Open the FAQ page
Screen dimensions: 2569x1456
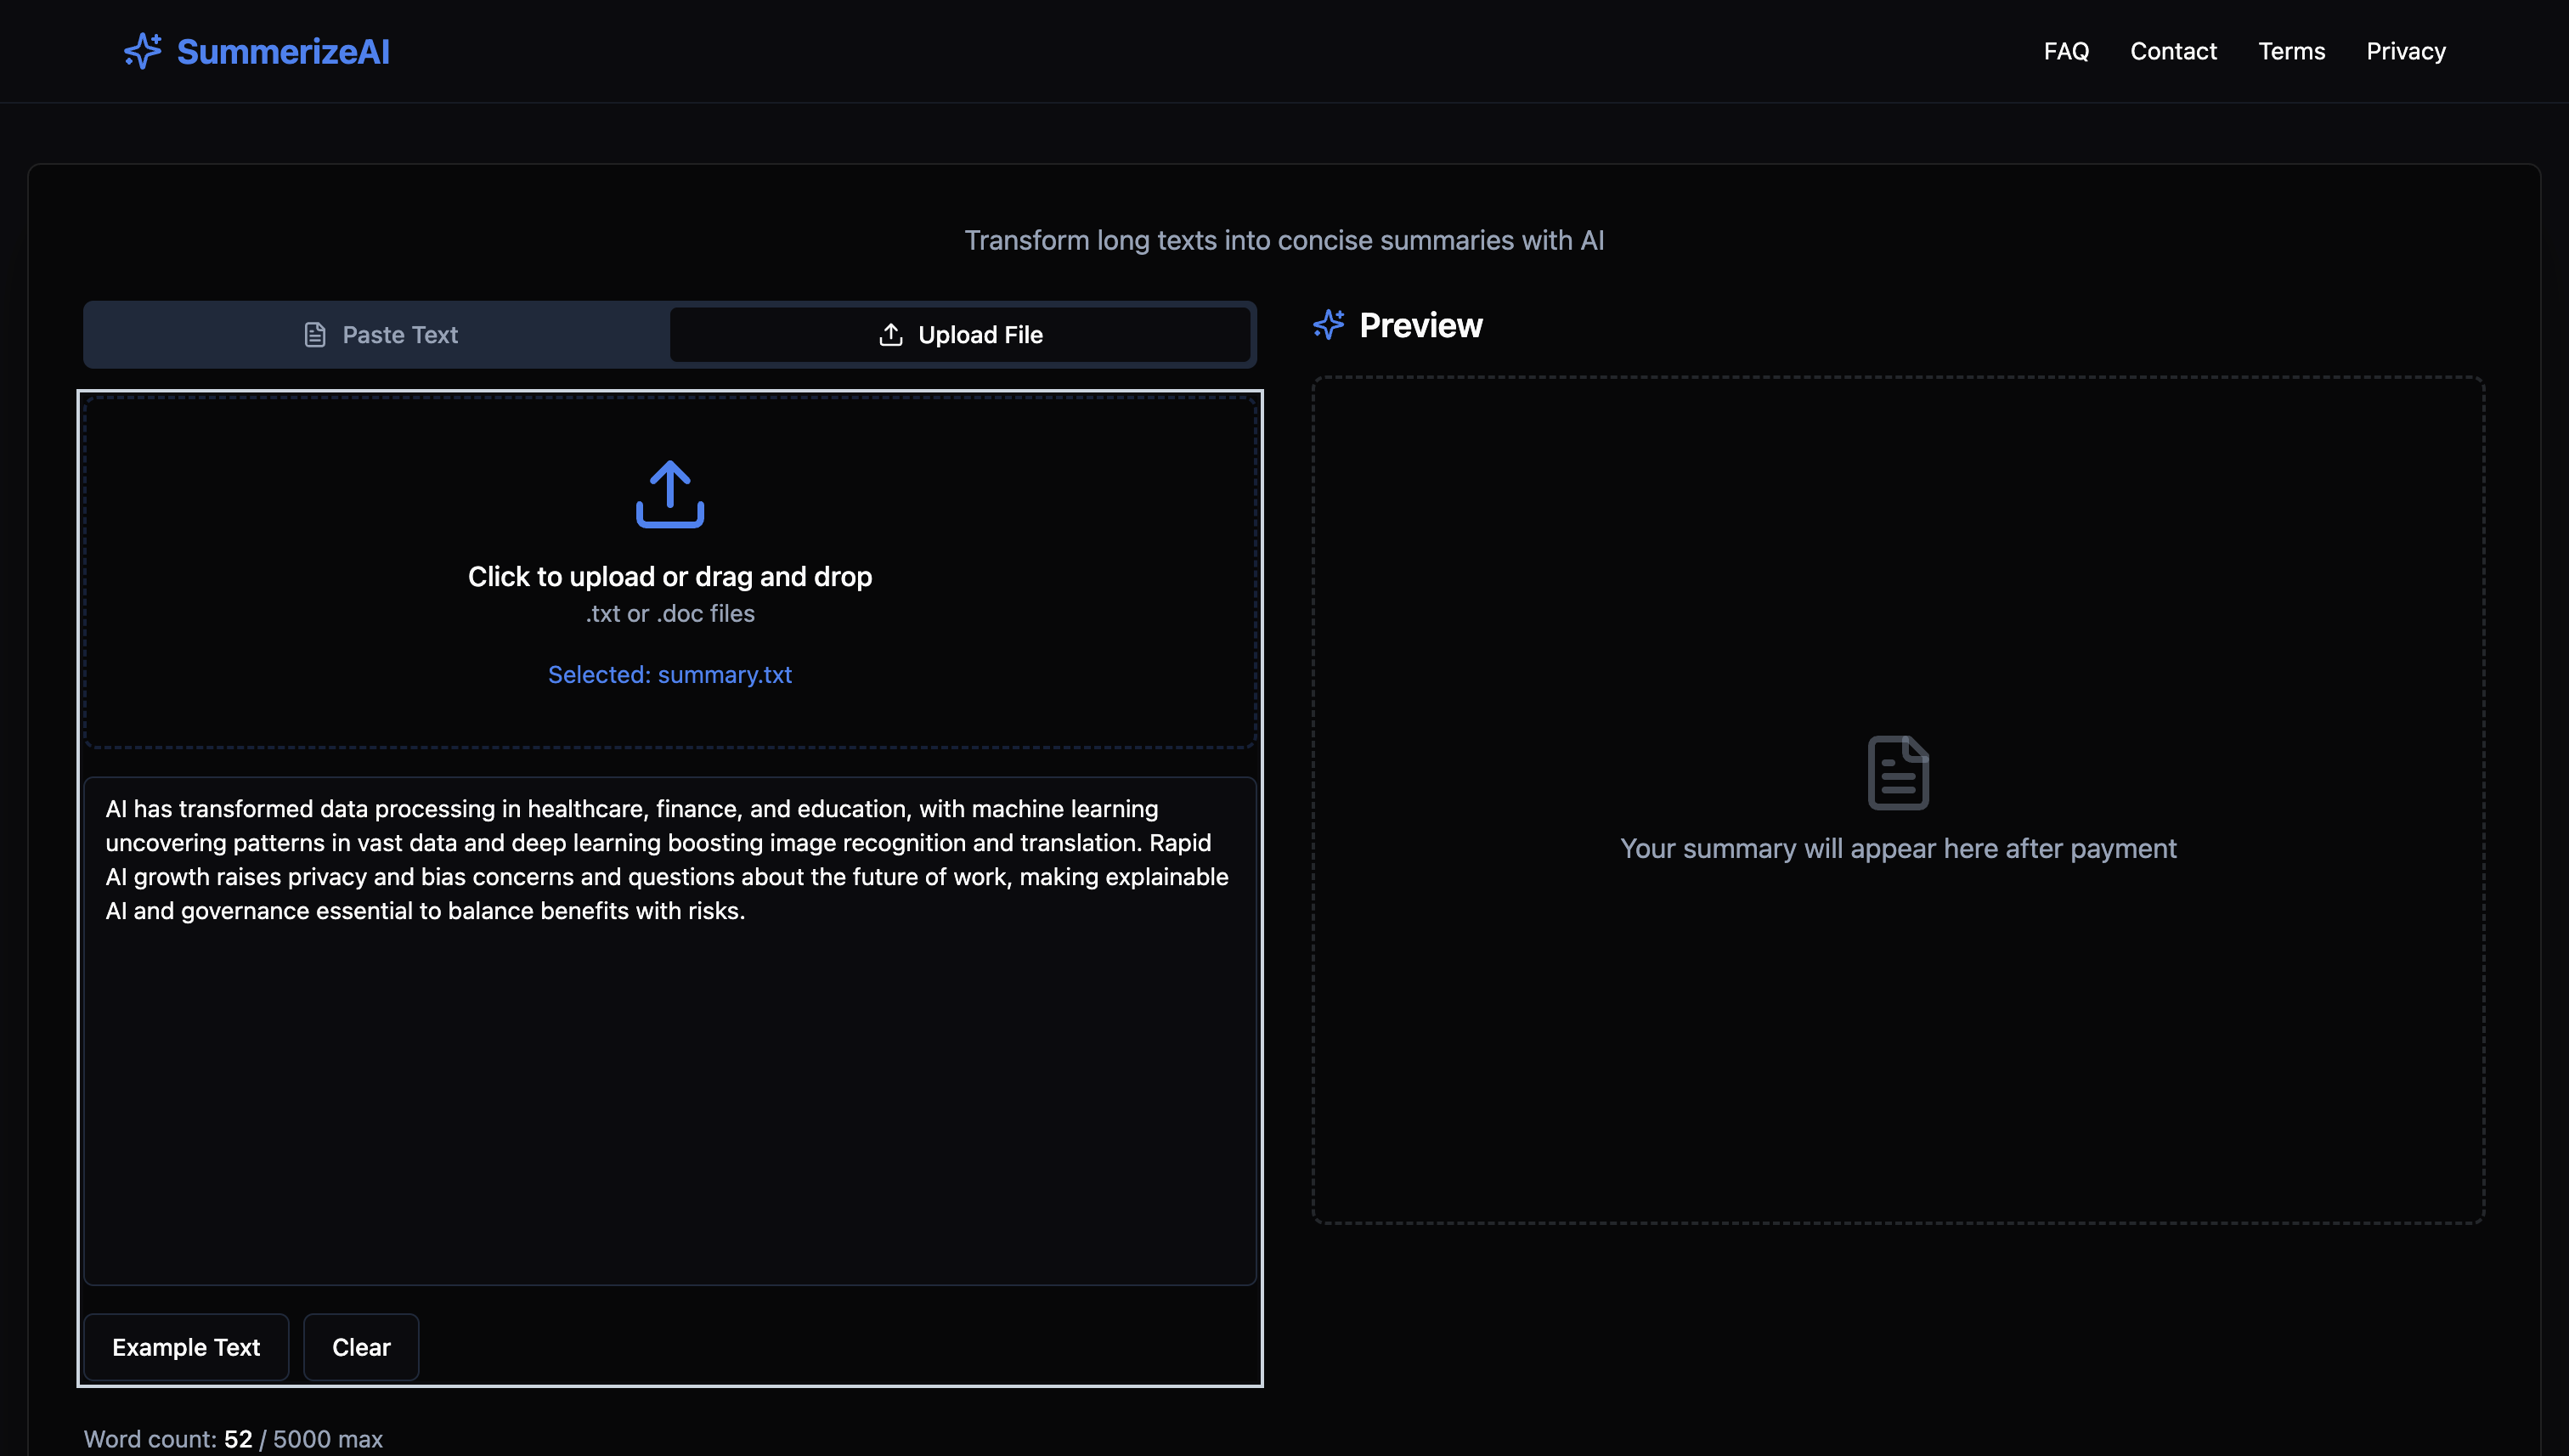point(2066,51)
